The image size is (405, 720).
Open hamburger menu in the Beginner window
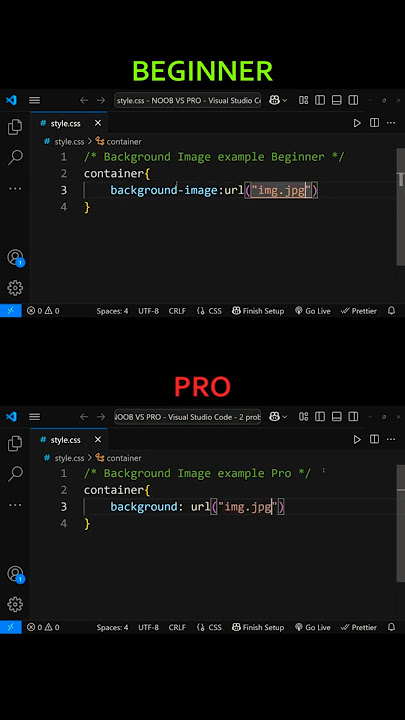[34, 100]
